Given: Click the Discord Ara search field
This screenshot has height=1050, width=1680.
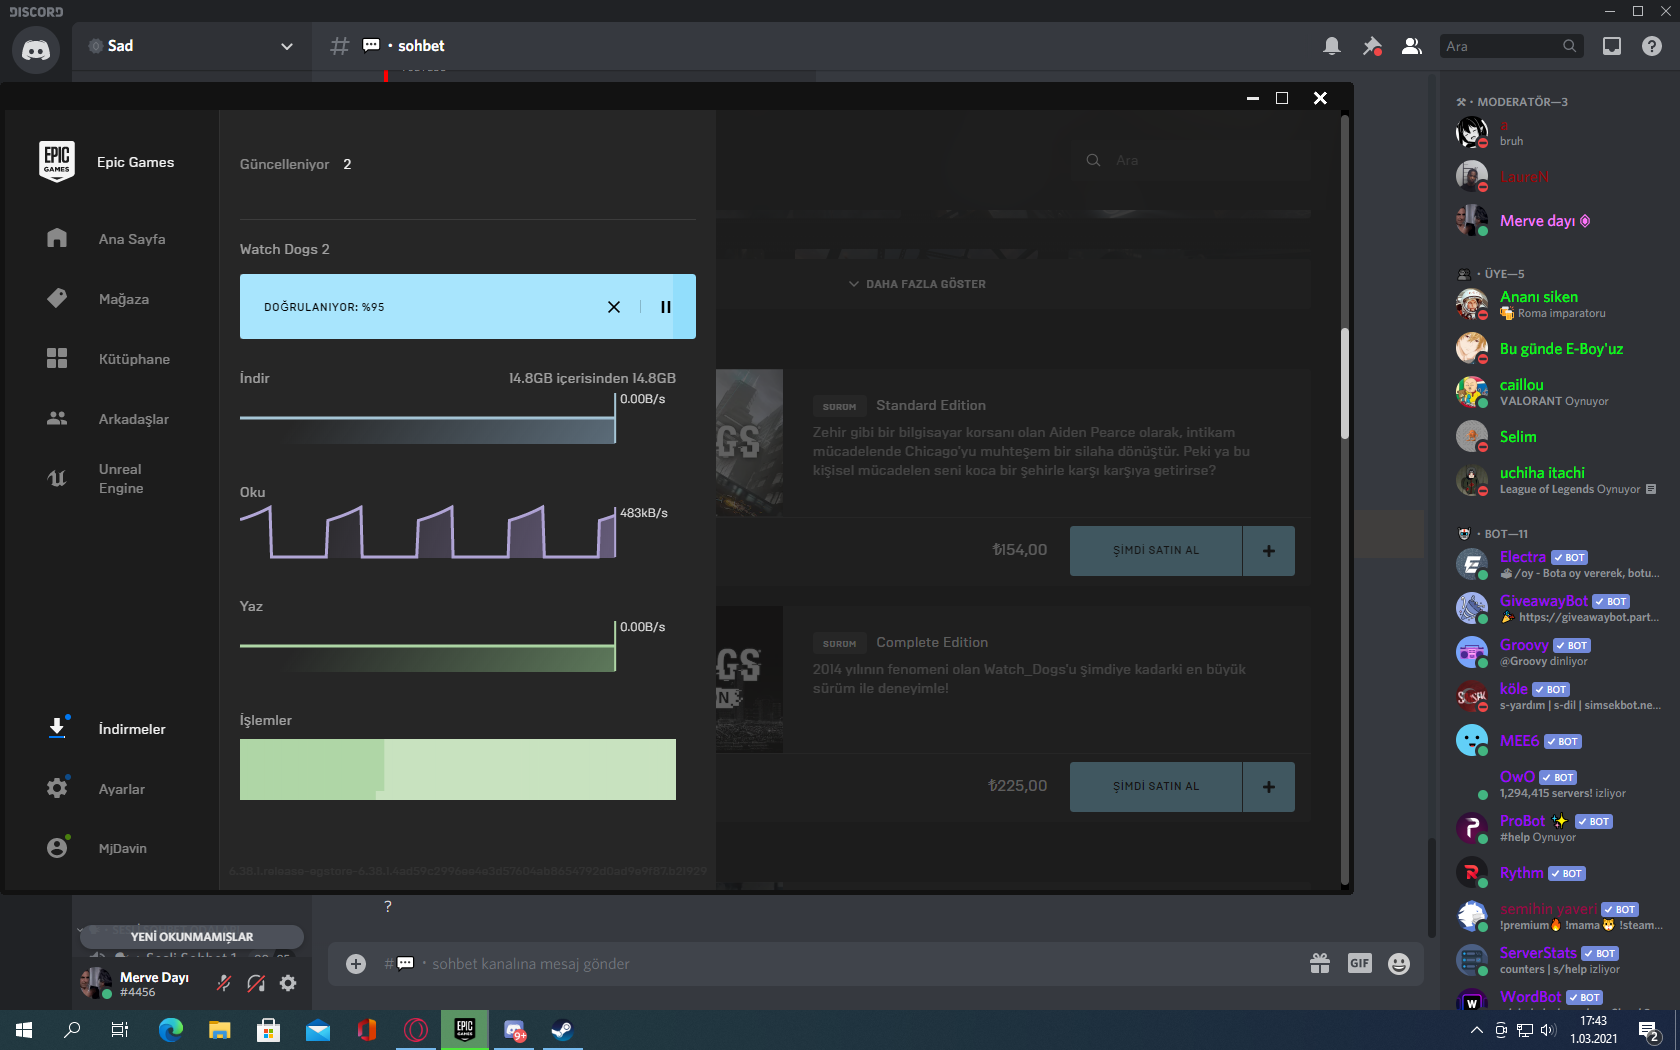Looking at the screenshot, I should click(x=1510, y=46).
